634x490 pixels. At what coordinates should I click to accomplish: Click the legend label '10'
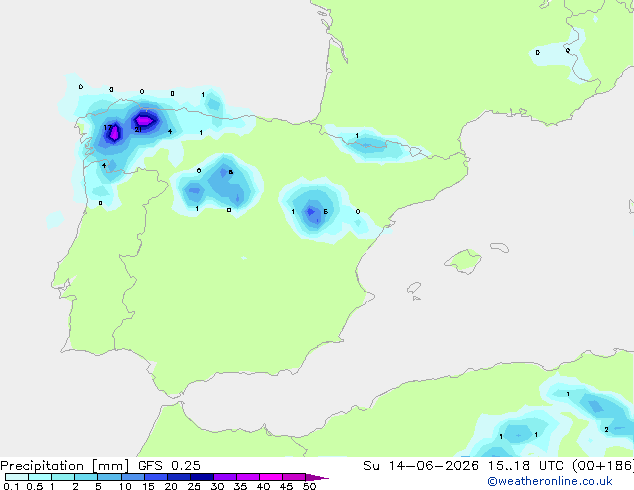tap(125, 486)
